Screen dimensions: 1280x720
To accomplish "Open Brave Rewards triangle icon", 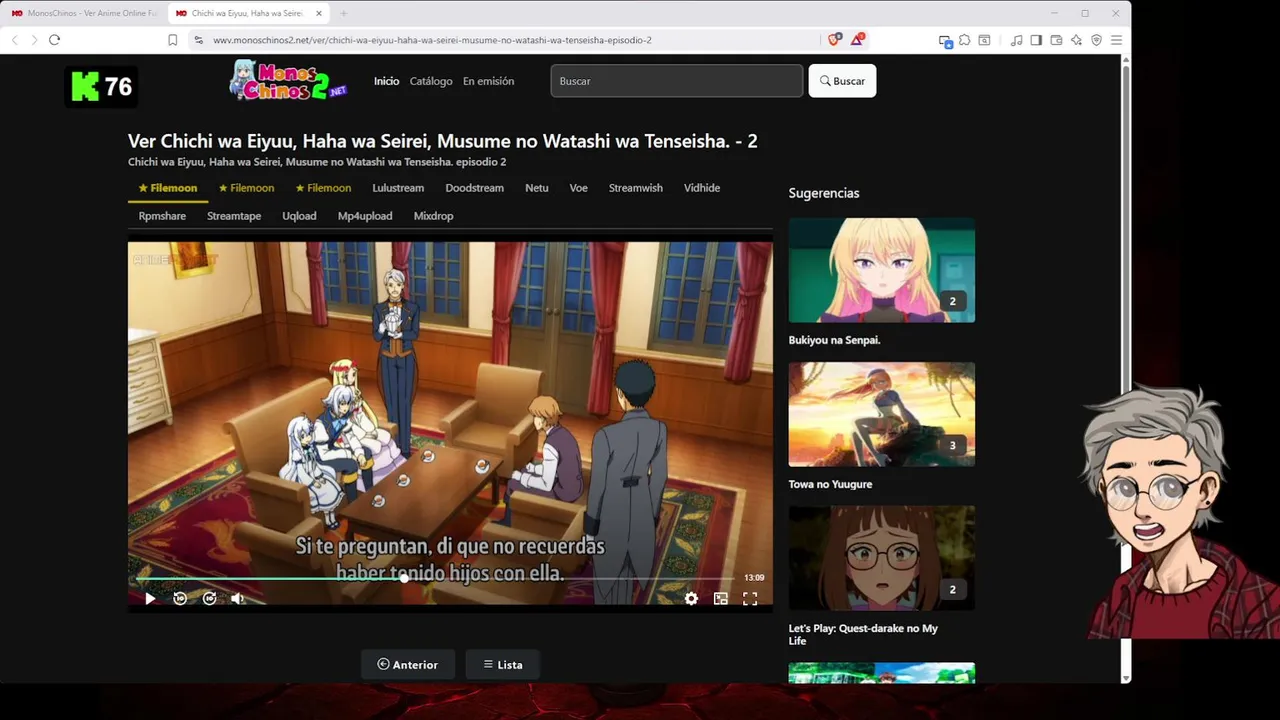I will (x=857, y=39).
